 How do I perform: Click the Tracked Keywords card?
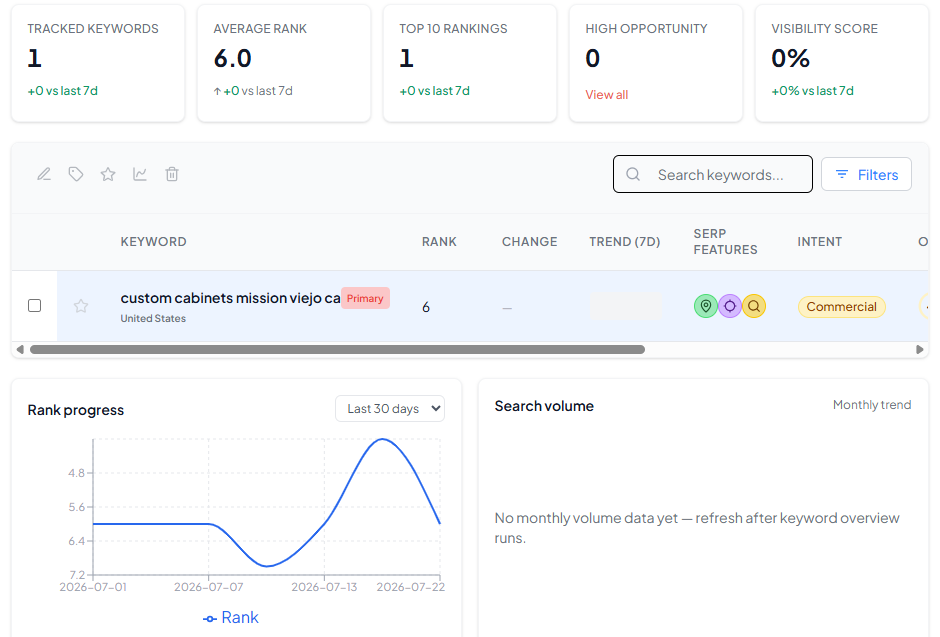(x=98, y=64)
